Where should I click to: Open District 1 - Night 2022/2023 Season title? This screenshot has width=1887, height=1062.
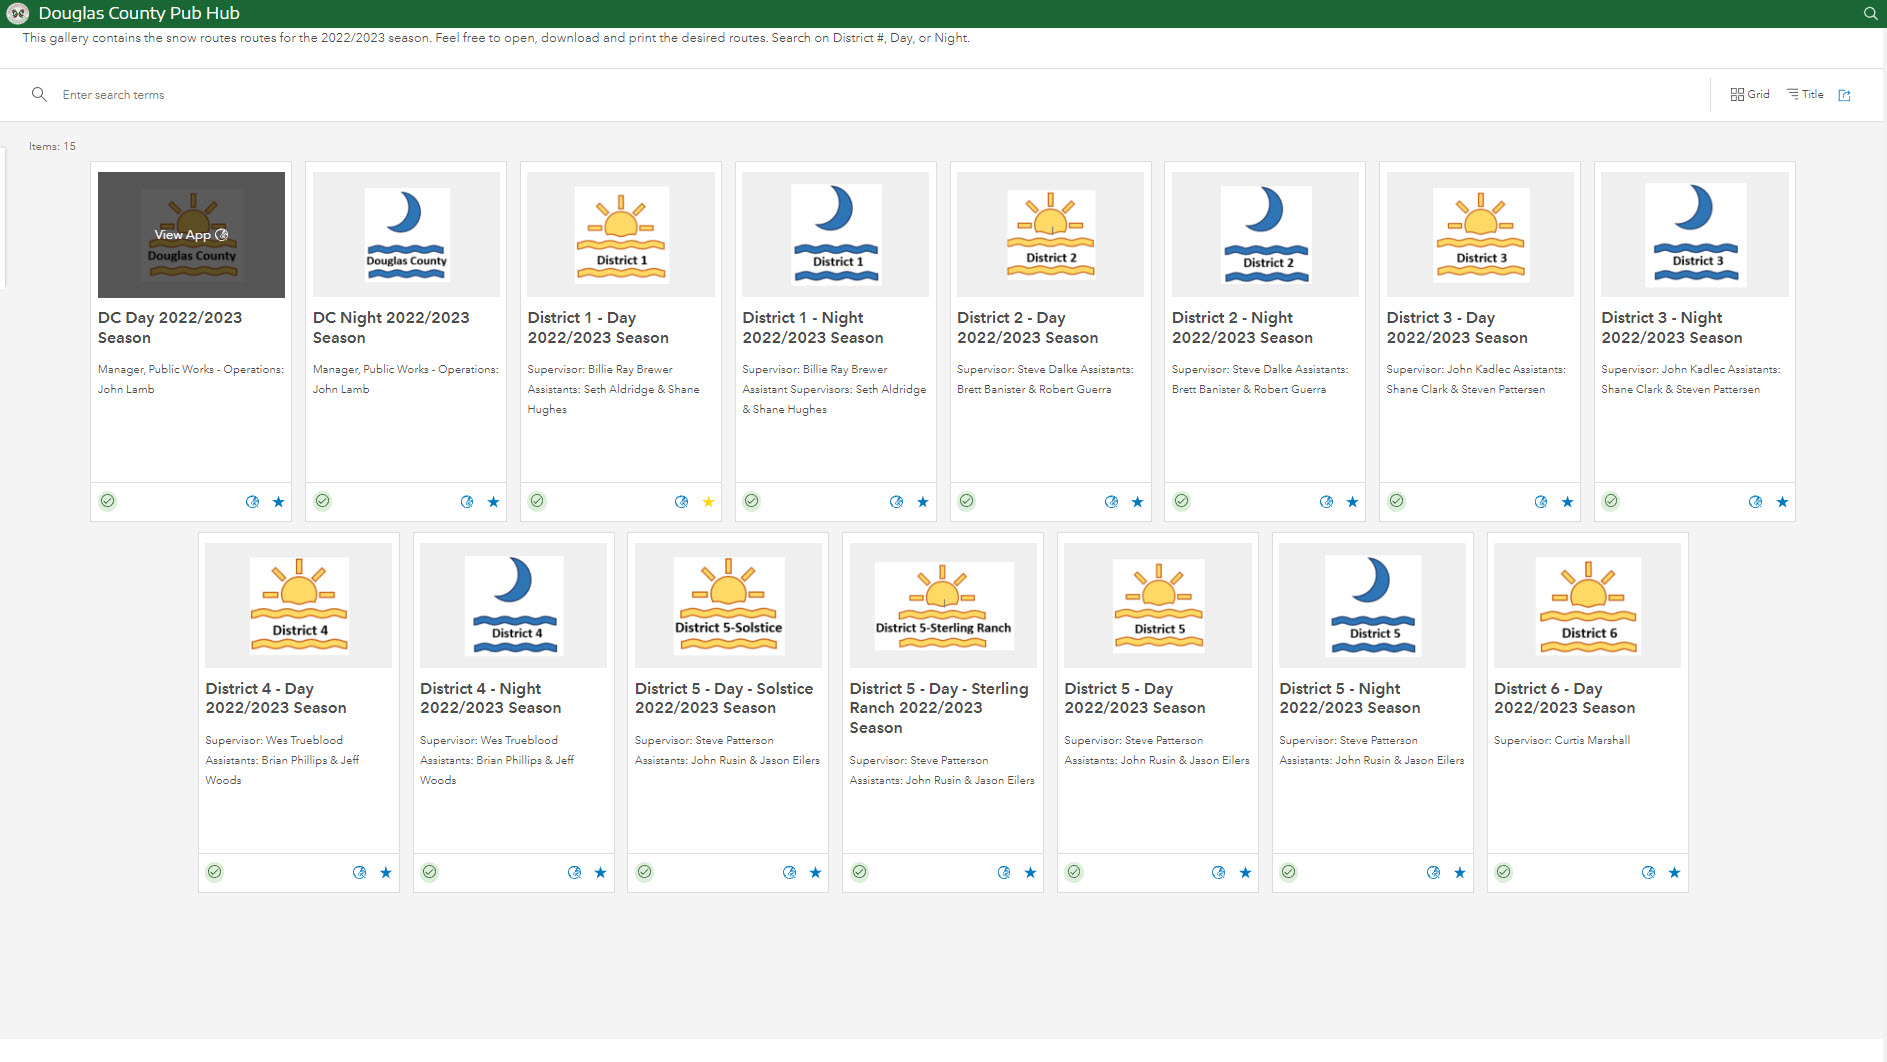click(x=812, y=328)
